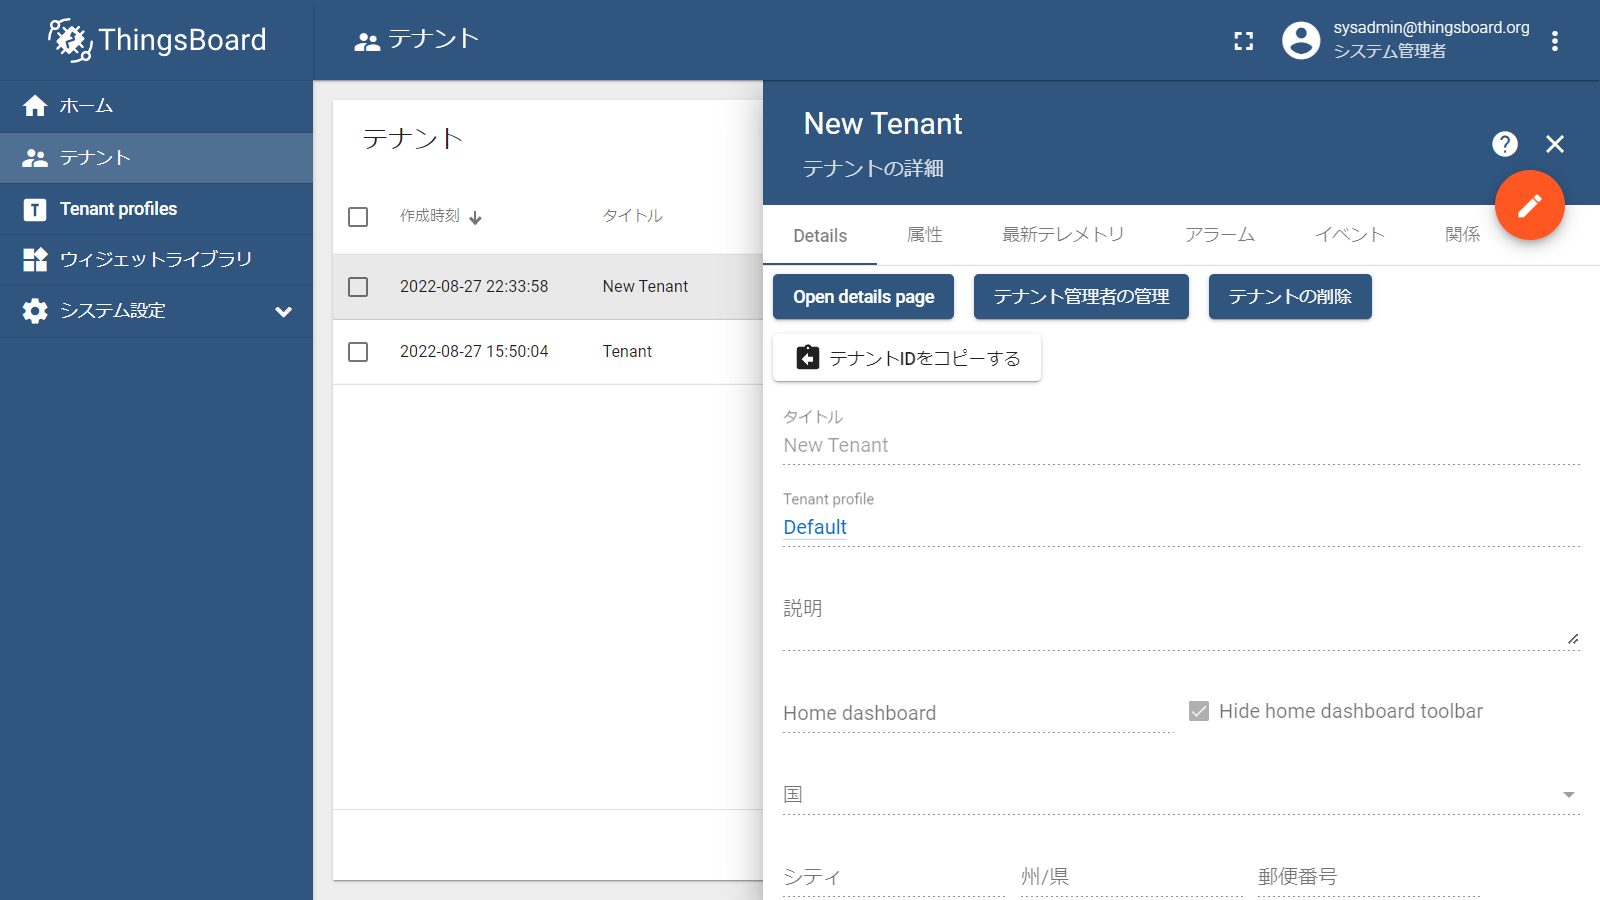Click the ThingsBoard logo icon
The height and width of the screenshot is (900, 1600).
click(70, 40)
